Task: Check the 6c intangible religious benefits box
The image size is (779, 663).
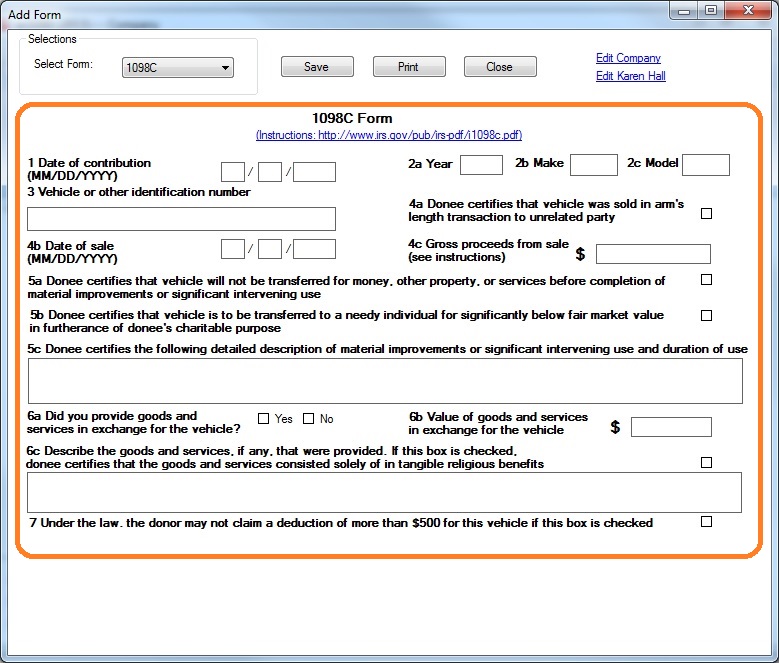Action: pos(707,462)
